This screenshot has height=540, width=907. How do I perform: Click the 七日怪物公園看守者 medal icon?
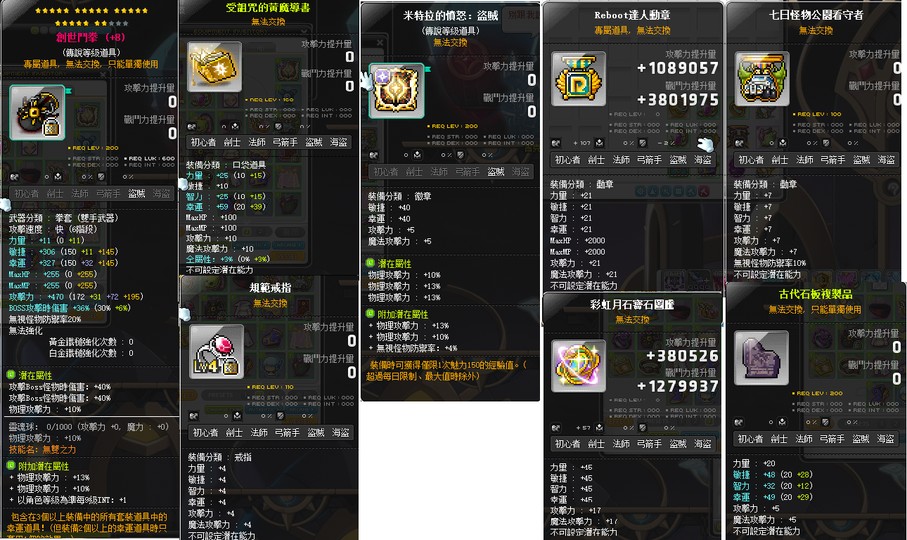(x=761, y=79)
